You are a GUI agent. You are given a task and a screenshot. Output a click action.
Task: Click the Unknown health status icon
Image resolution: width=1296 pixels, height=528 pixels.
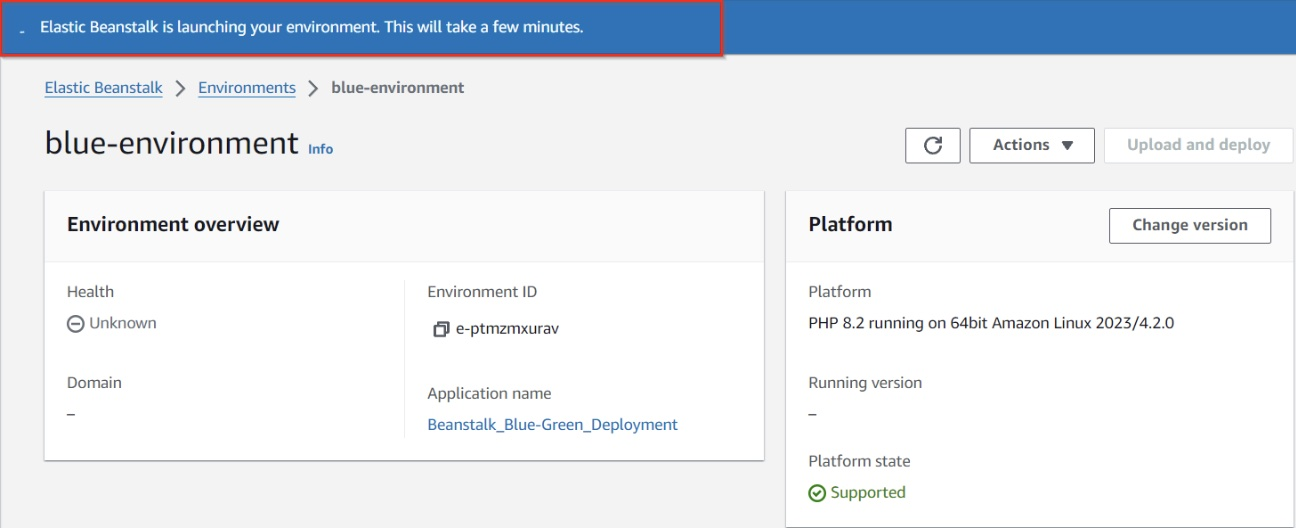click(75, 324)
